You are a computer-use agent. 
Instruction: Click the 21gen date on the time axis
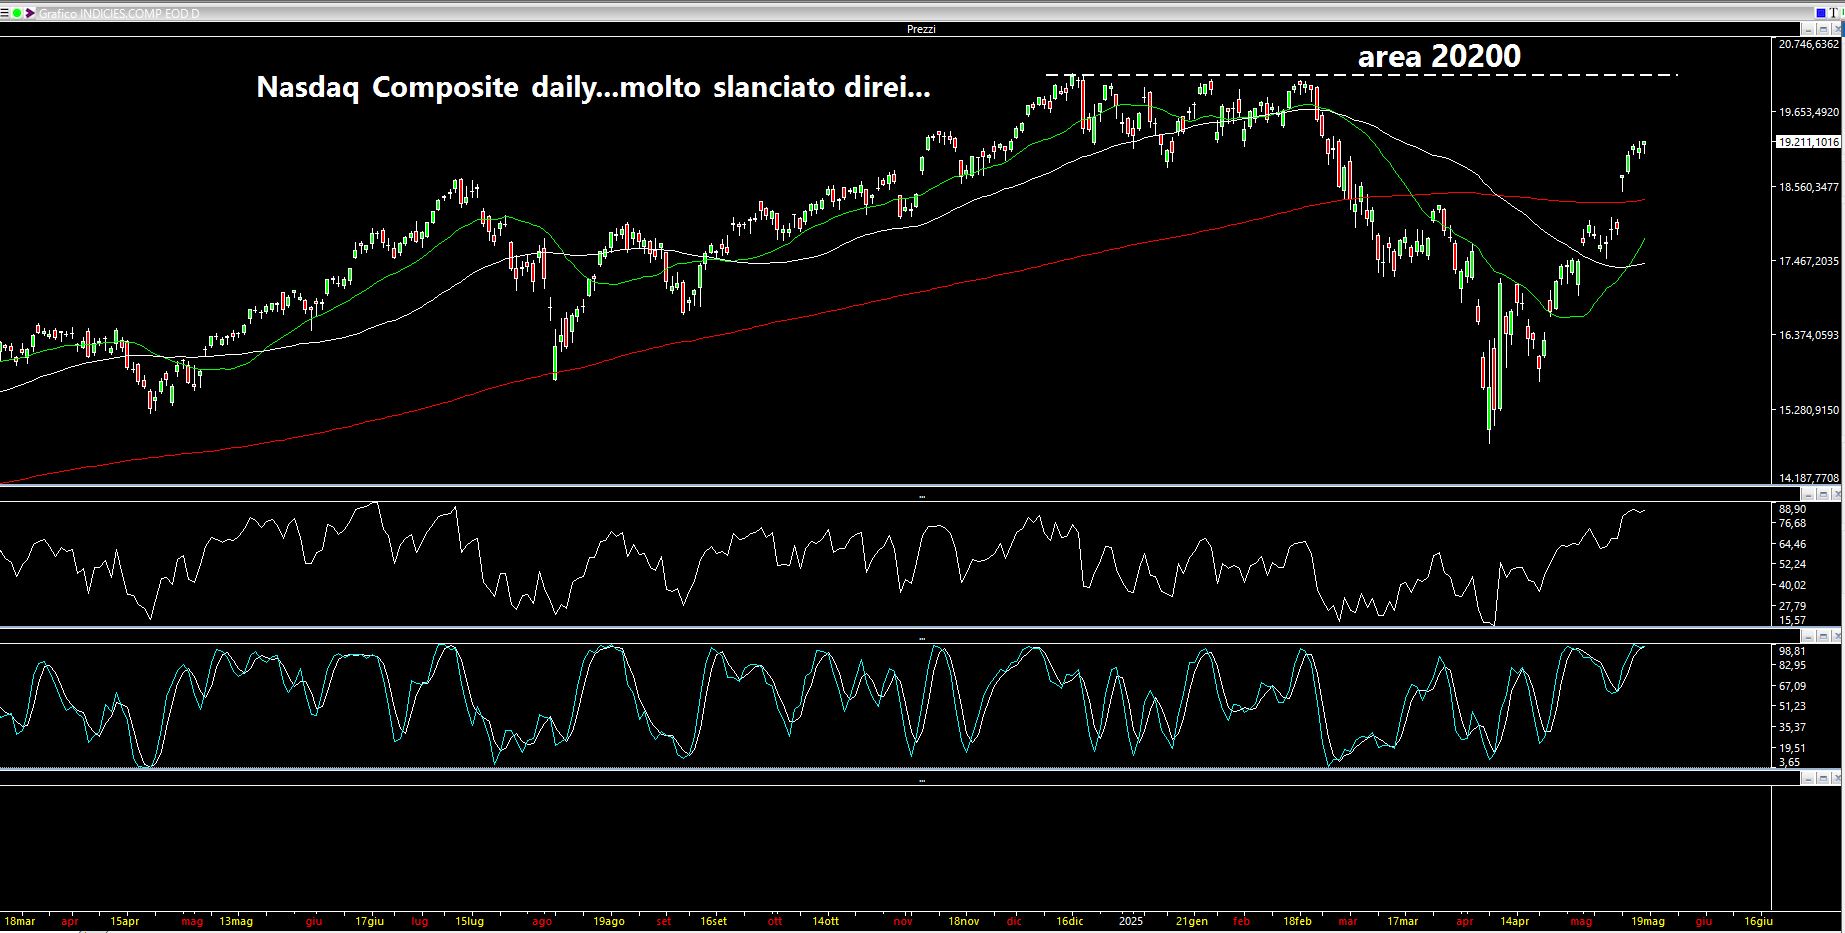1191,921
